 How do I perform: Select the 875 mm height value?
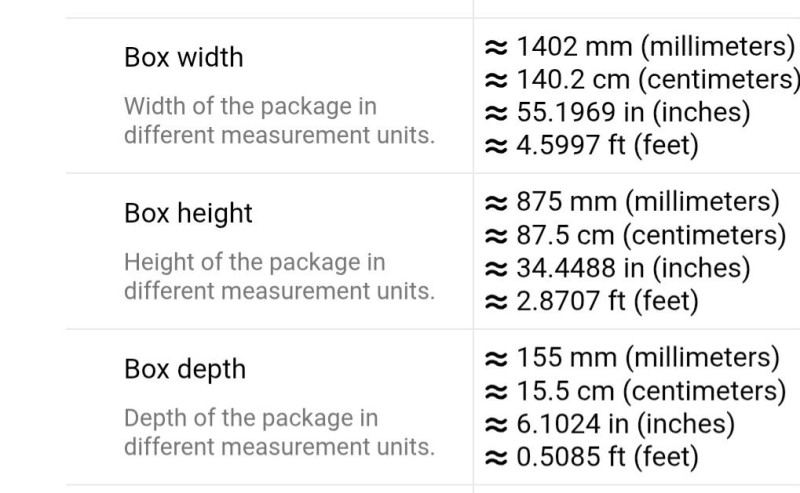pyautogui.click(x=560, y=202)
